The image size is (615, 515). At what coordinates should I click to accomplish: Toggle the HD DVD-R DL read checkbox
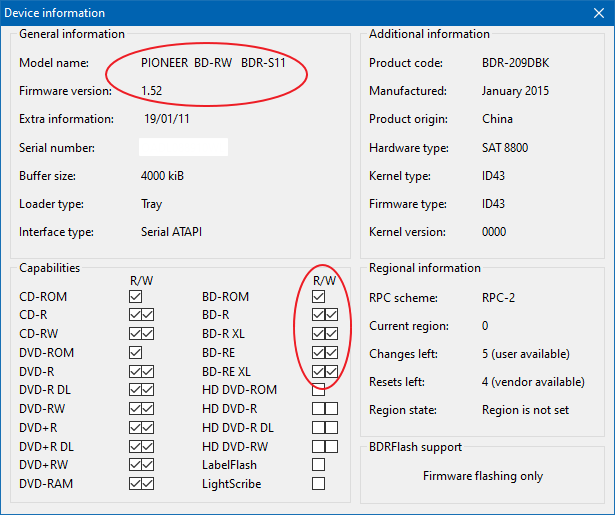tap(318, 427)
